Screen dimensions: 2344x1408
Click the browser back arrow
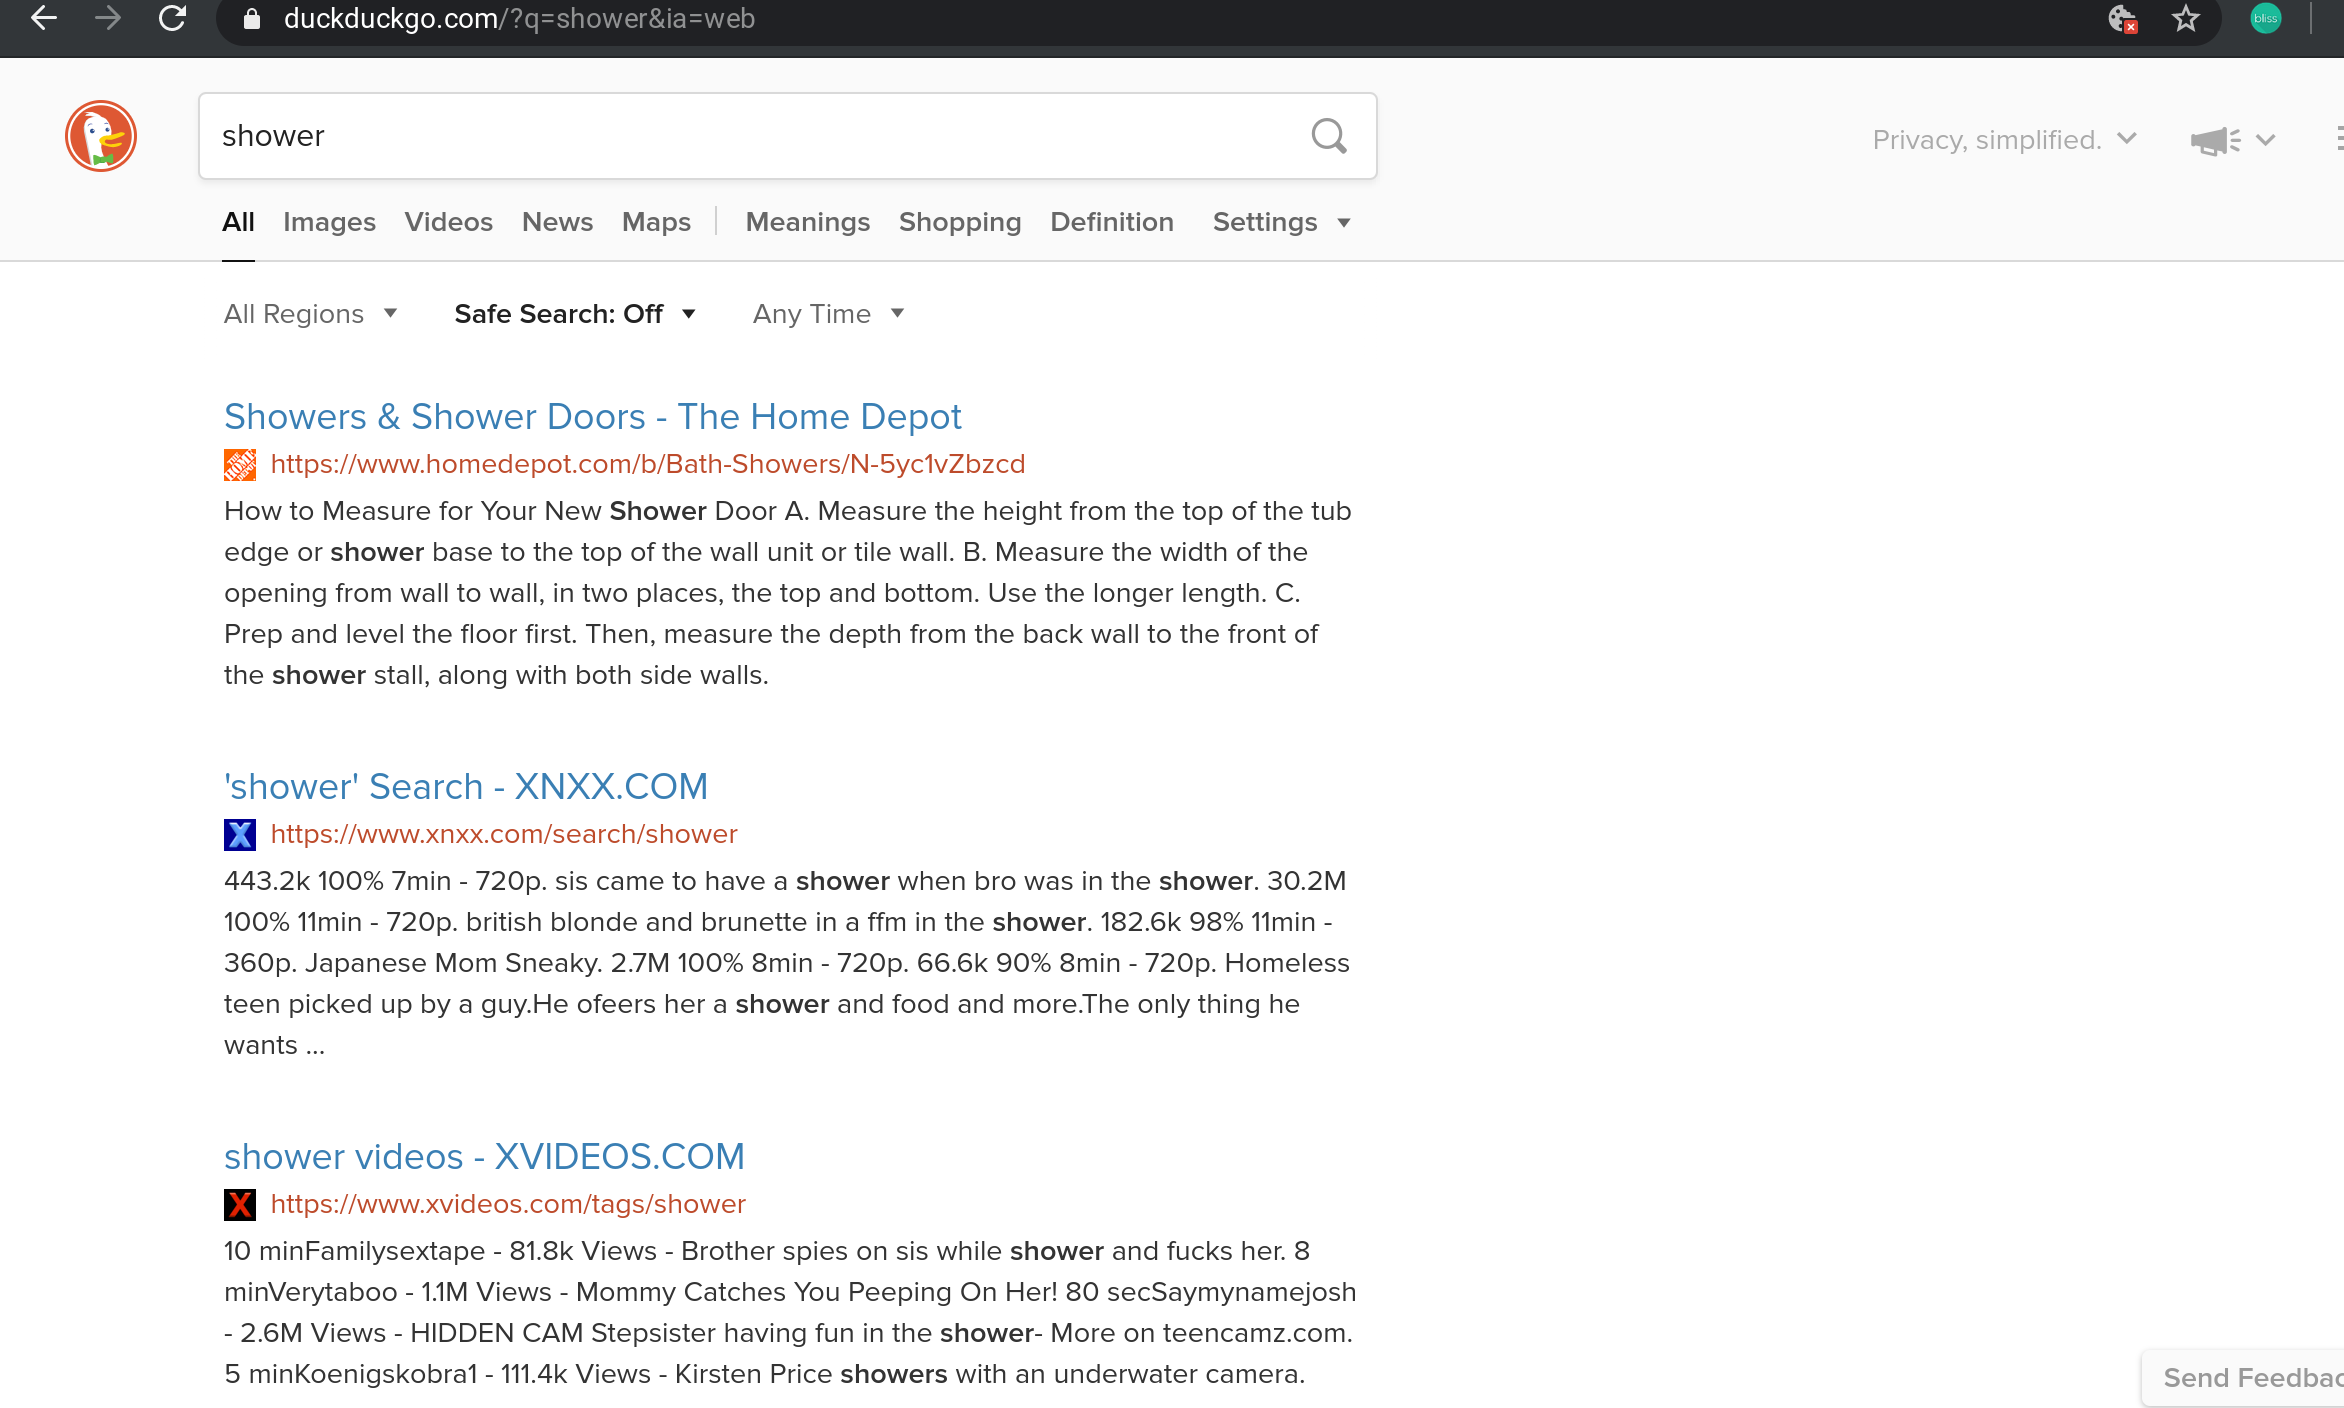44,18
